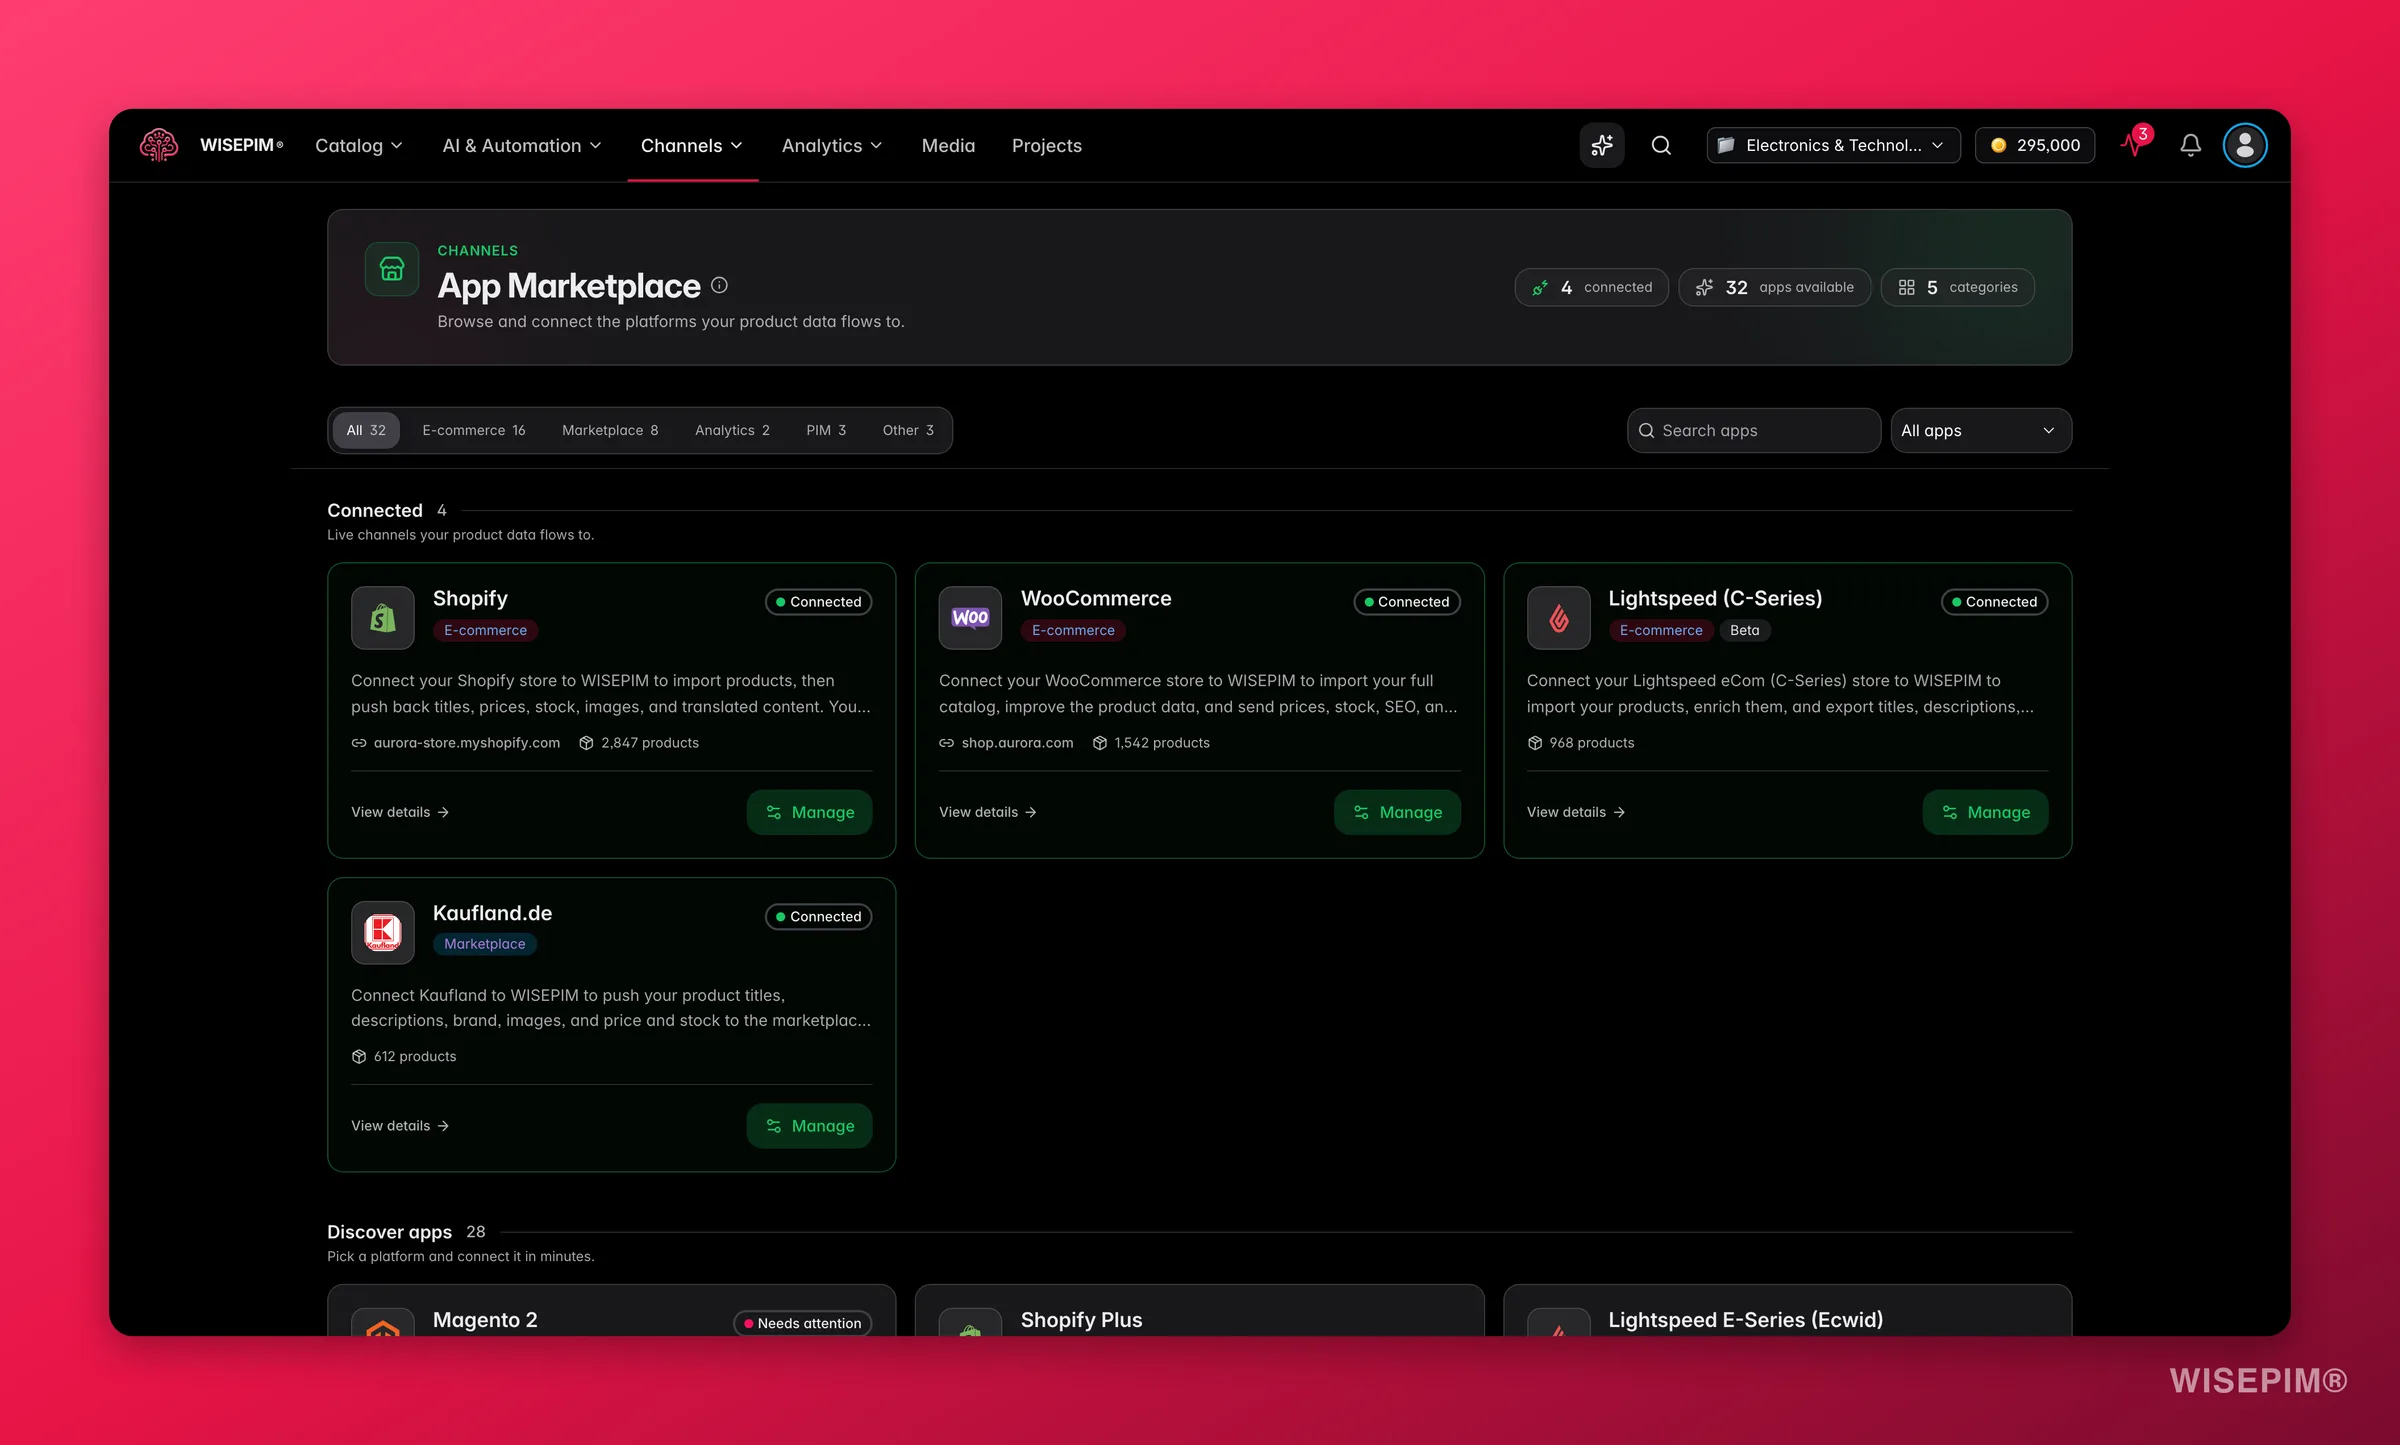Click the WISEPIM brain logo icon
Image resolution: width=2400 pixels, height=1445 pixels.
click(x=159, y=145)
